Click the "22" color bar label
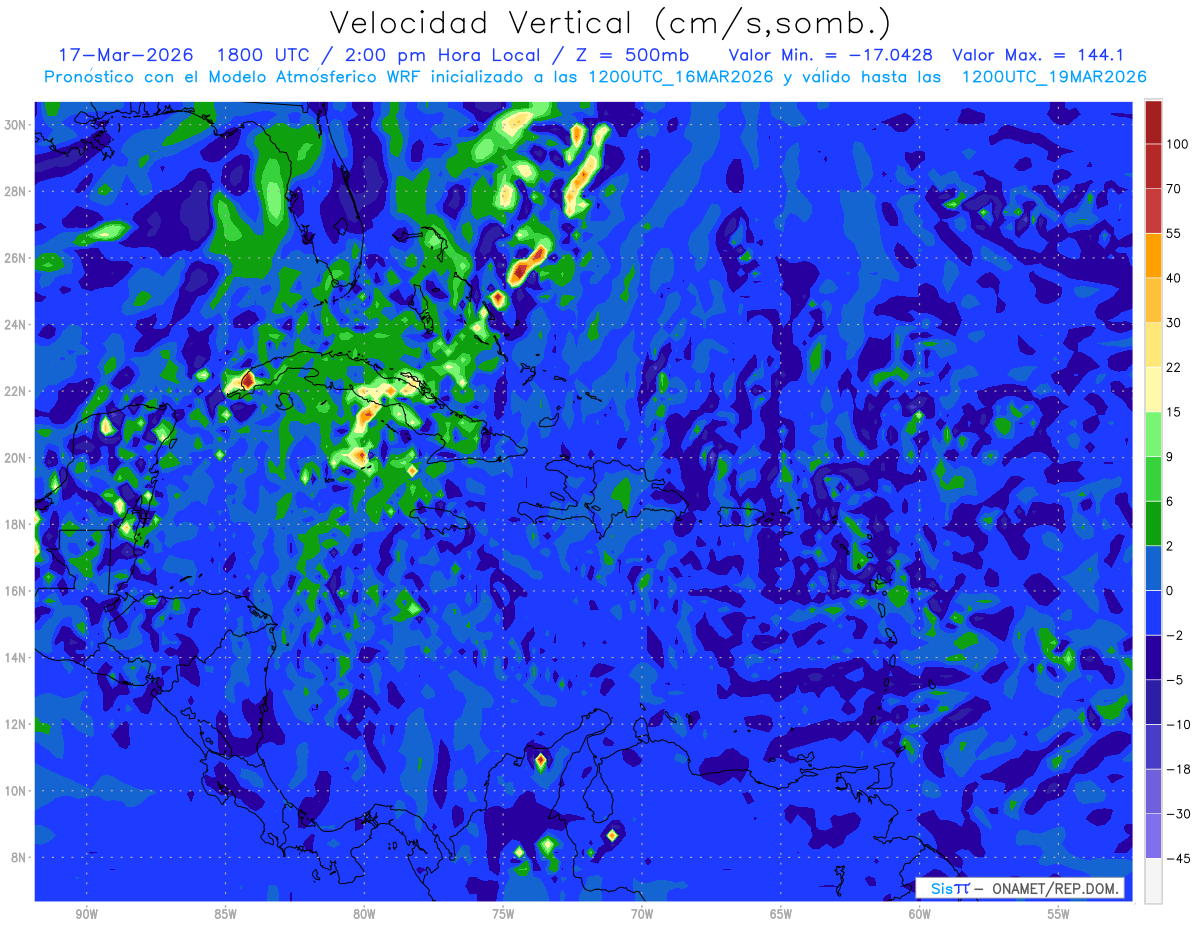Viewport: 1200px width, 927px height. click(x=1173, y=367)
